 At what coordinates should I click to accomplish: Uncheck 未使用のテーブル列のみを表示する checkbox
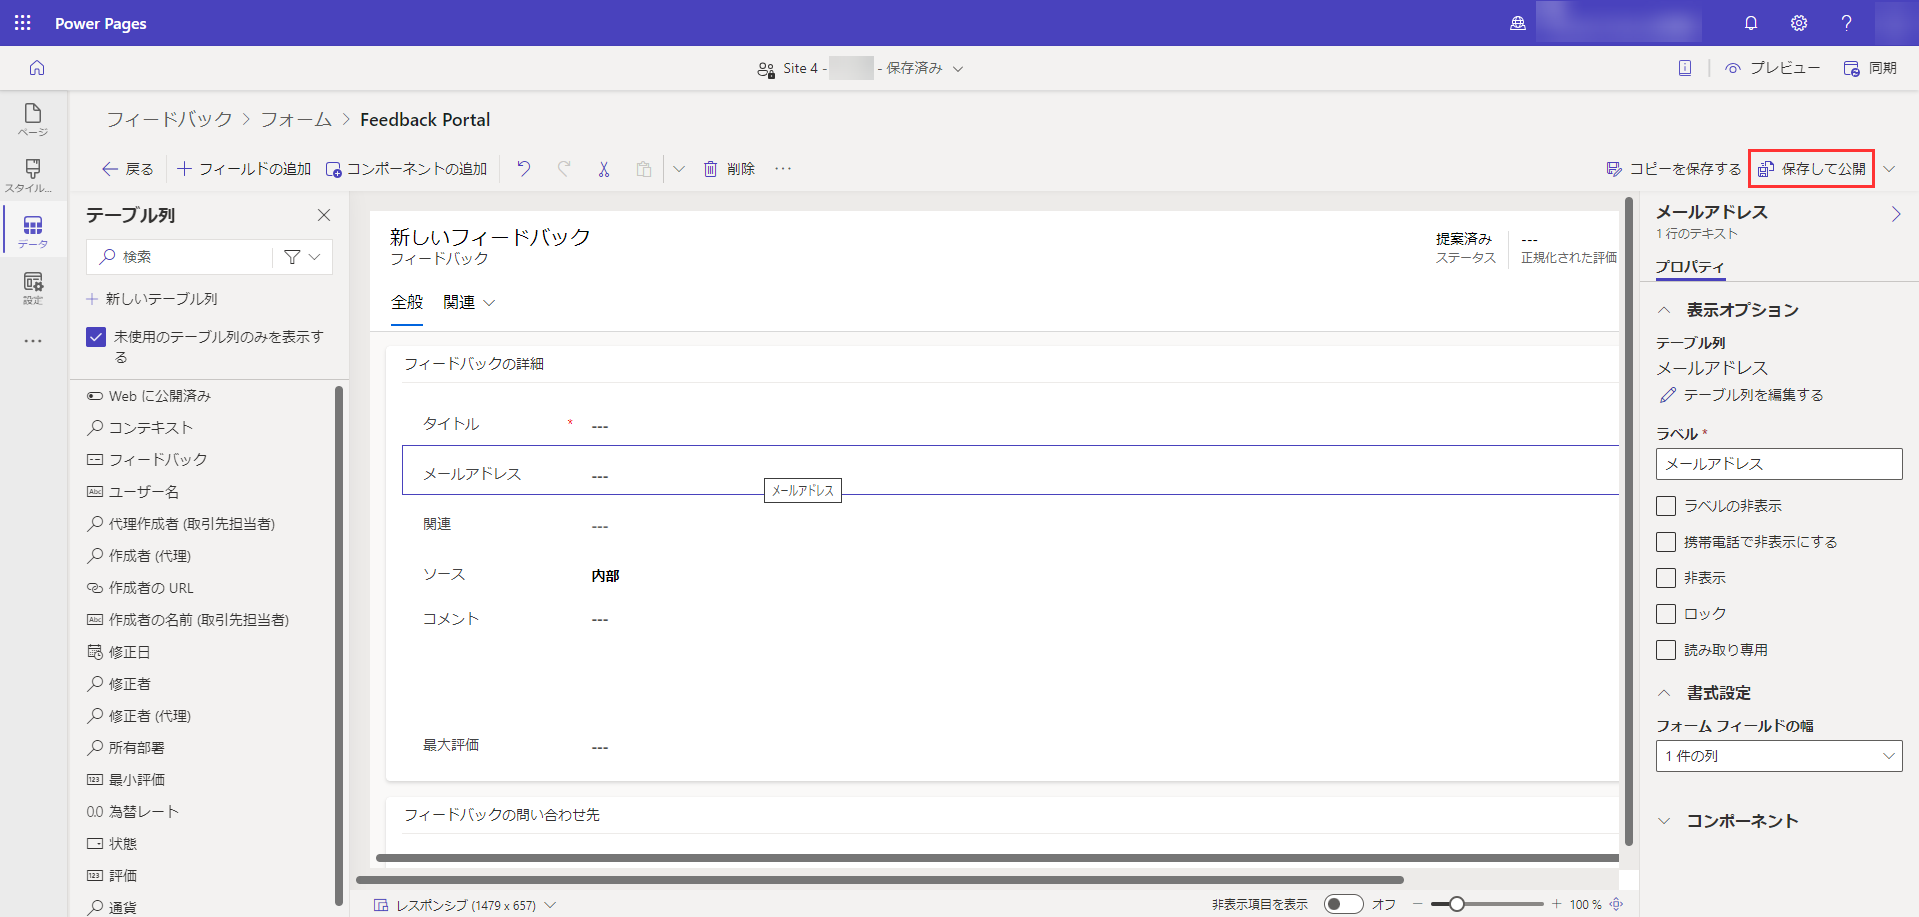click(x=96, y=337)
